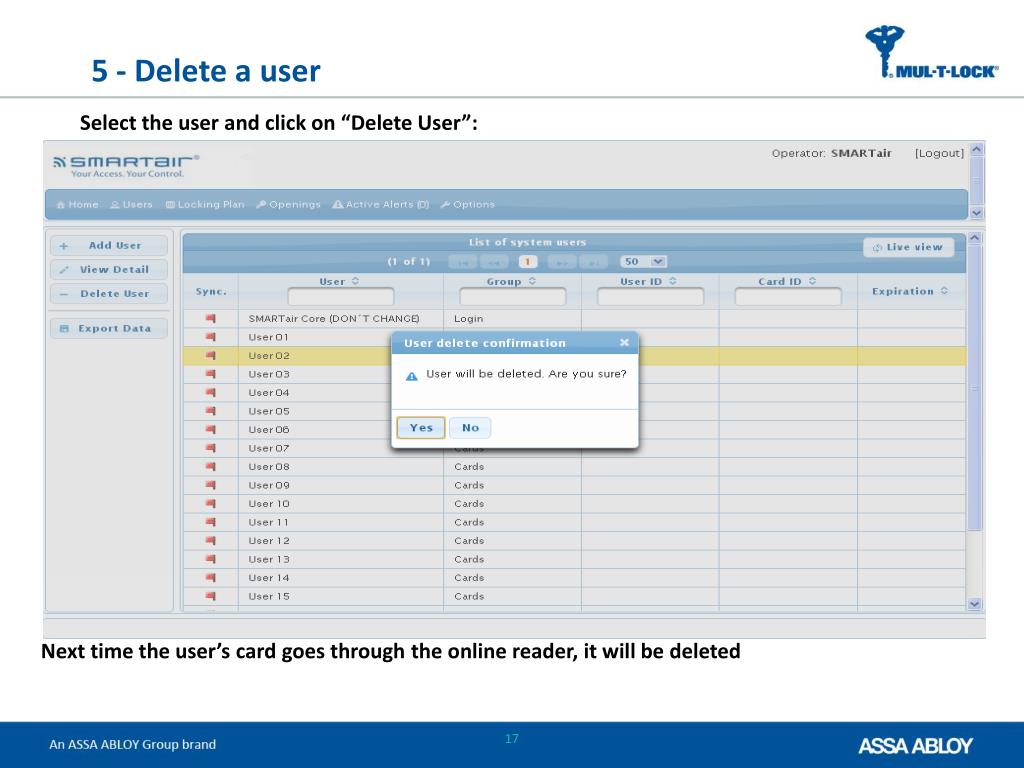The height and width of the screenshot is (768, 1024).
Task: Focus the Group filter field
Action: [513, 297]
